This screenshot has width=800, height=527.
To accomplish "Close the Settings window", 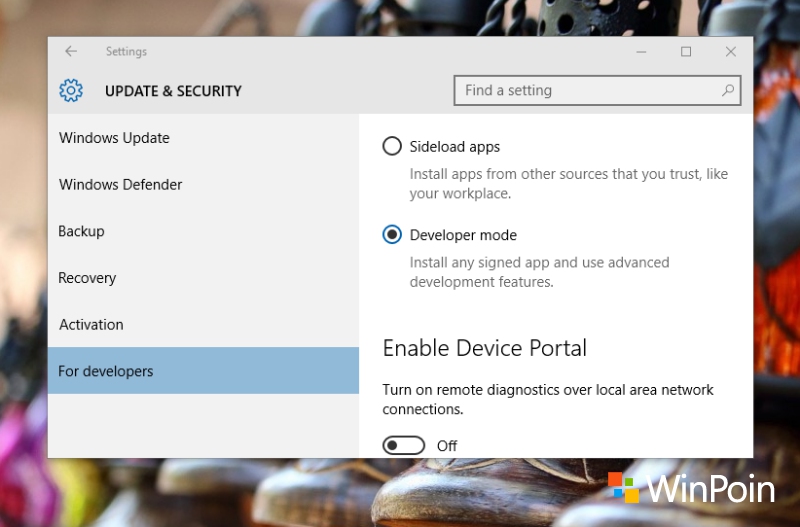I will coord(731,52).
